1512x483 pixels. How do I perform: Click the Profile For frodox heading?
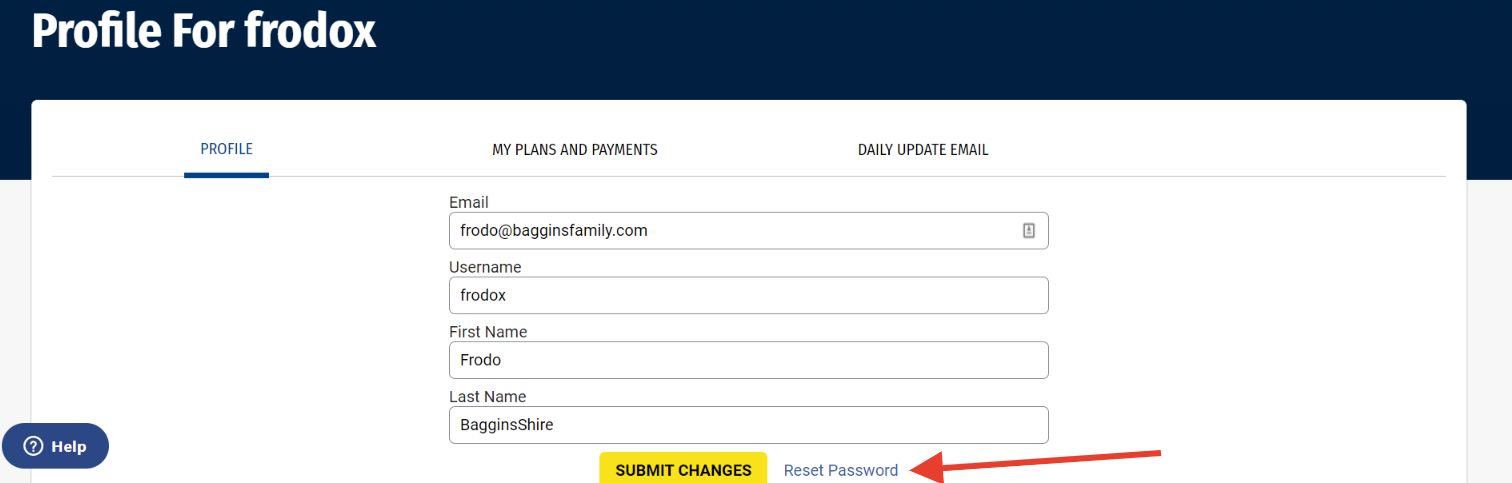(x=204, y=31)
